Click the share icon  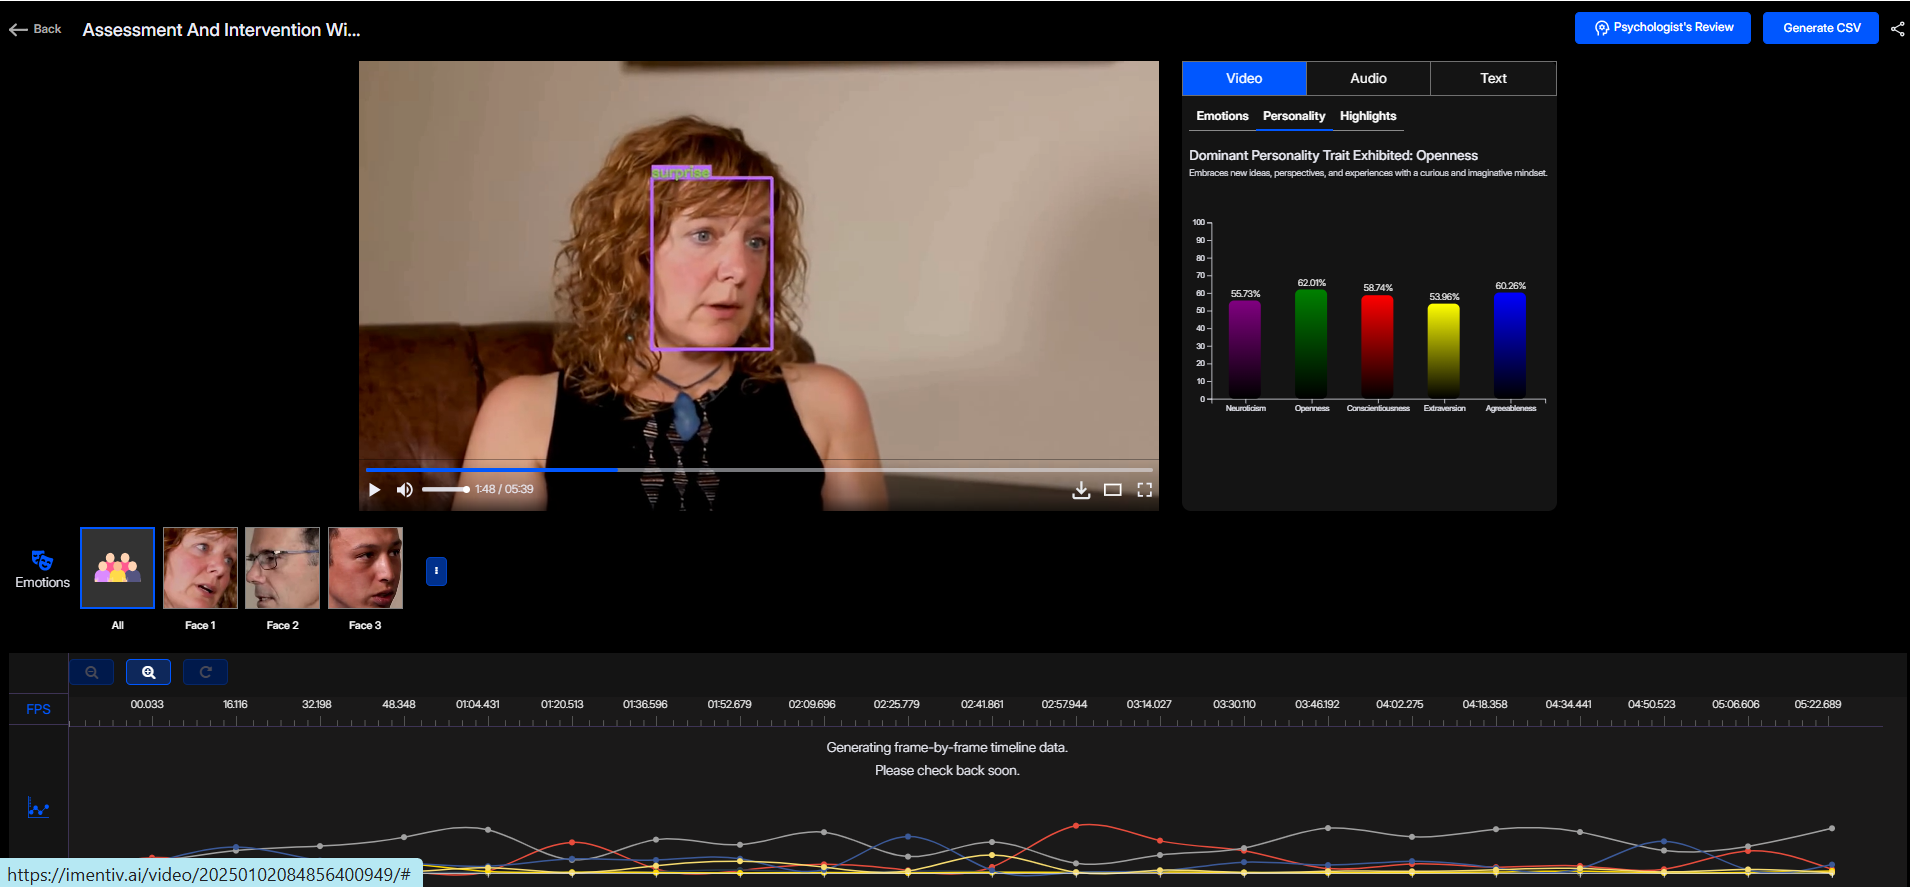[x=1897, y=29]
